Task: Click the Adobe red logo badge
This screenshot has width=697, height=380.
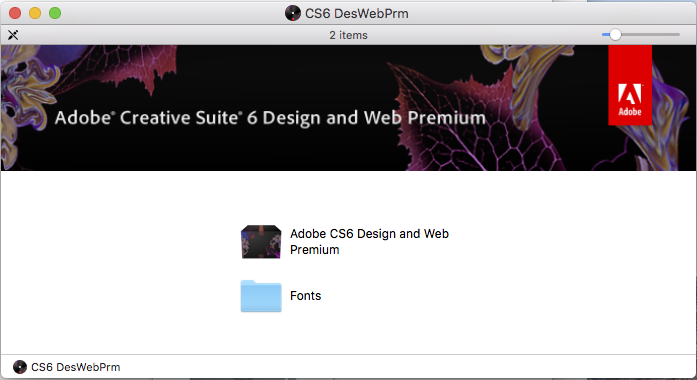Action: point(630,85)
